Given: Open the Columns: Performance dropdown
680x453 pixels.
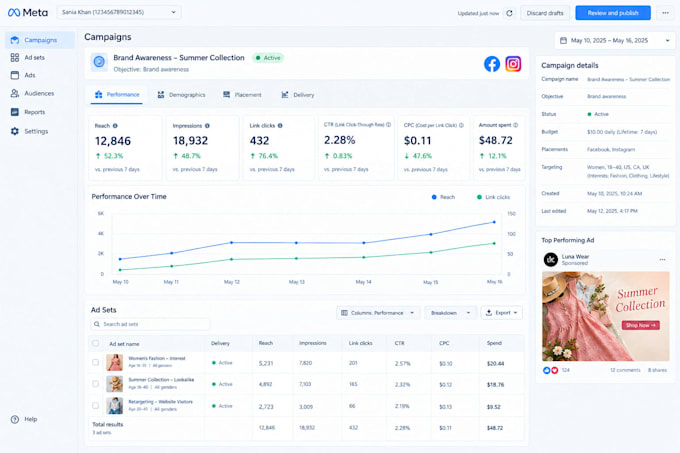Looking at the screenshot, I should coord(378,313).
